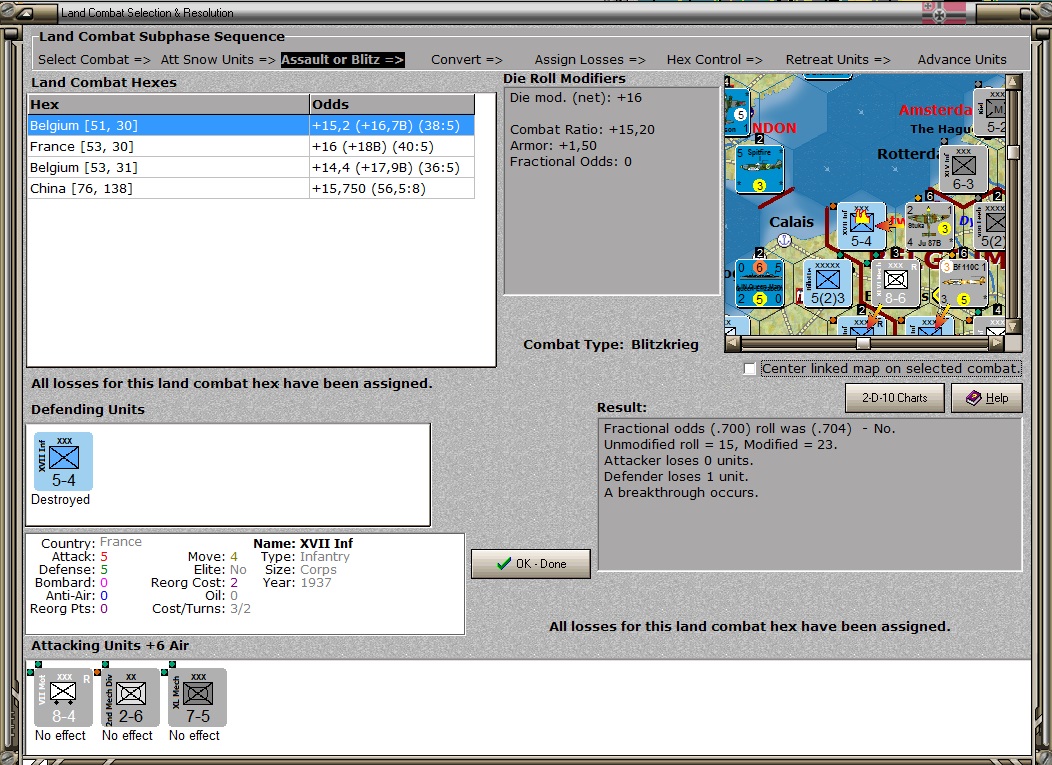Image resolution: width=1052 pixels, height=765 pixels.
Task: Click the 'A breakthrough occurs.' result line
Action: [681, 493]
